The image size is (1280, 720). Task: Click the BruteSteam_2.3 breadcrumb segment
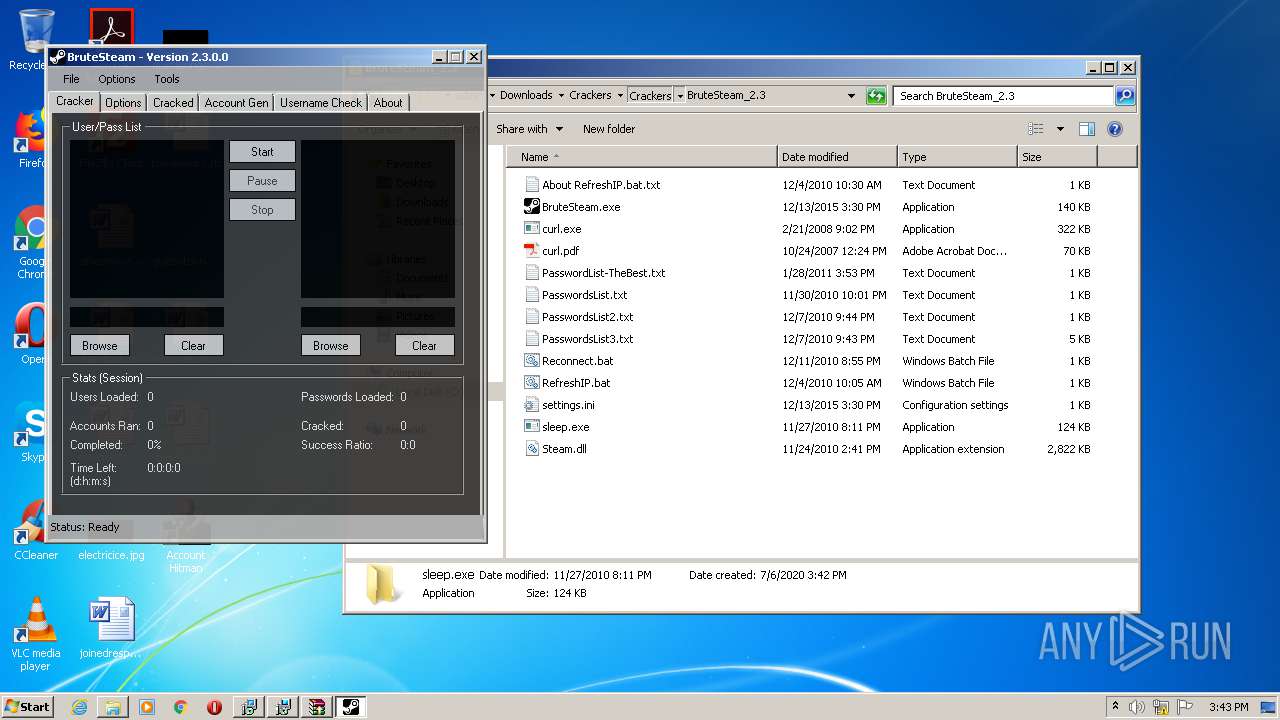(x=726, y=96)
